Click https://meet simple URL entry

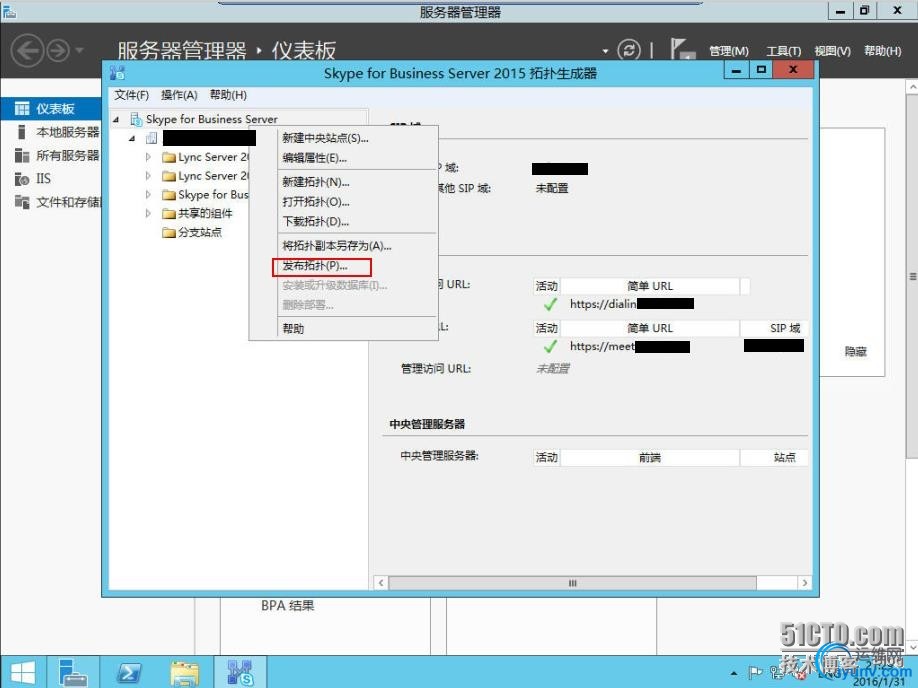tap(629, 346)
